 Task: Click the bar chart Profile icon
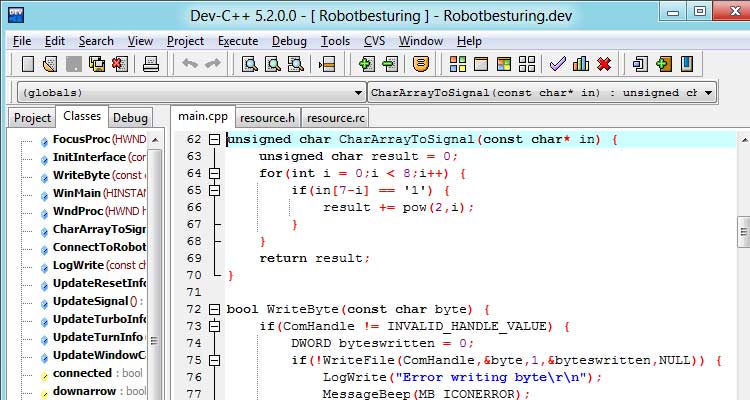[x=581, y=64]
